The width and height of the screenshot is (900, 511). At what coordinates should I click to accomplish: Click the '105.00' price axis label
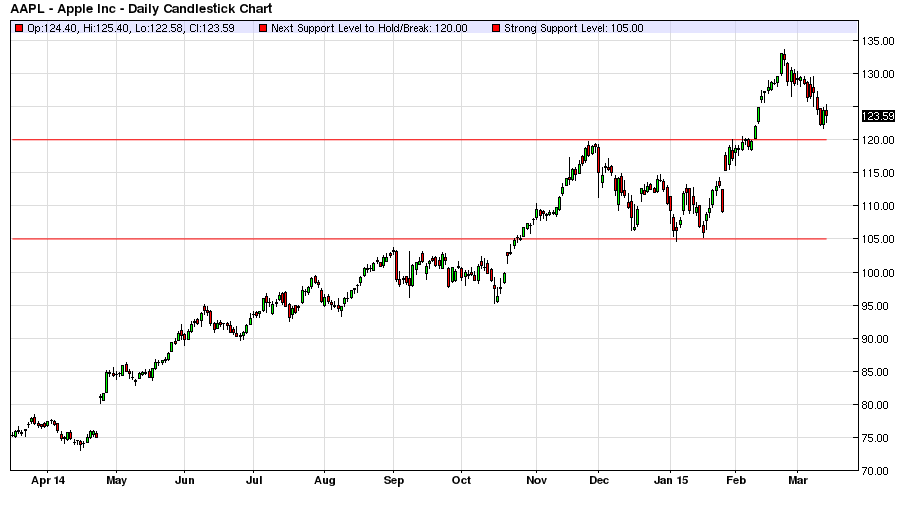pyautogui.click(x=878, y=239)
